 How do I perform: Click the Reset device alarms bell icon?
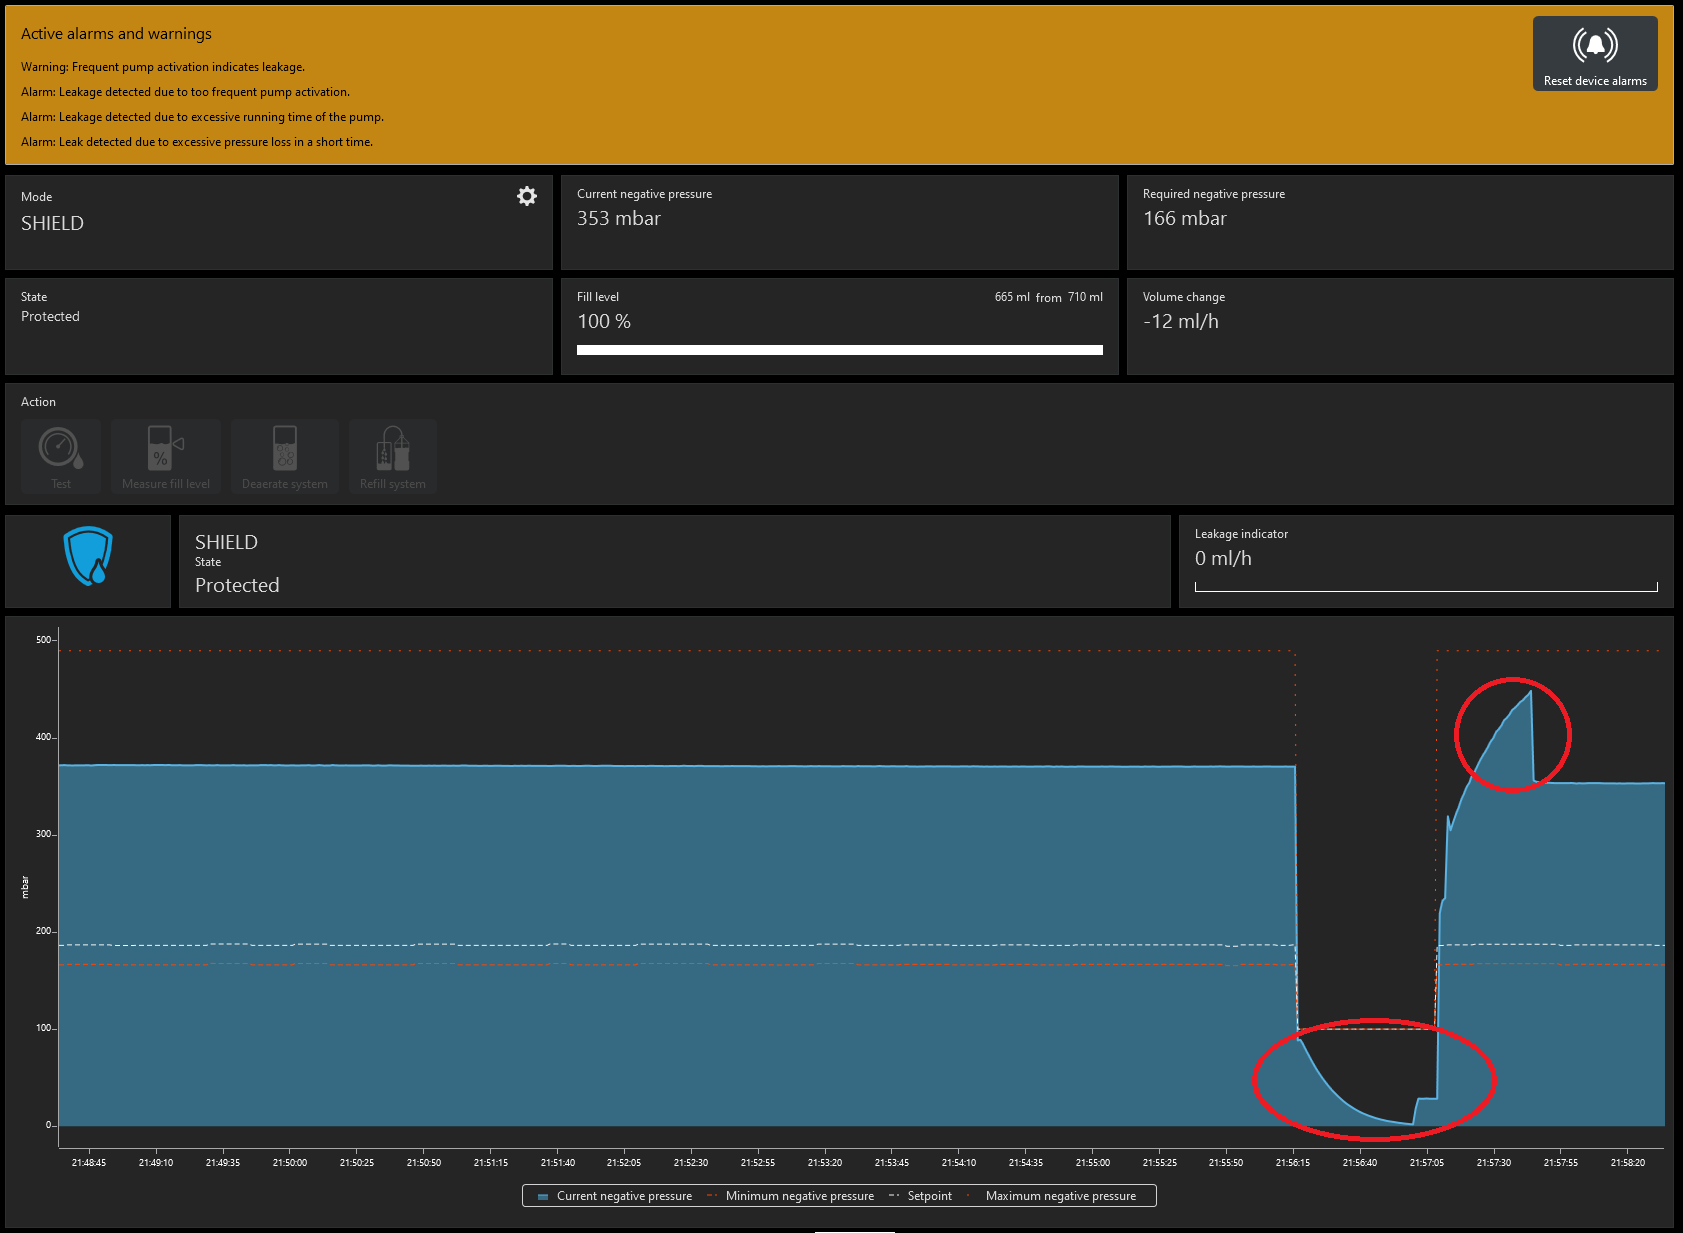pyautogui.click(x=1594, y=46)
